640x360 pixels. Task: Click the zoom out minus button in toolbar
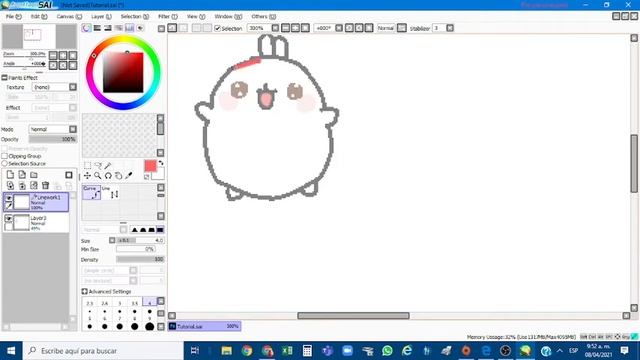[x=285, y=28]
